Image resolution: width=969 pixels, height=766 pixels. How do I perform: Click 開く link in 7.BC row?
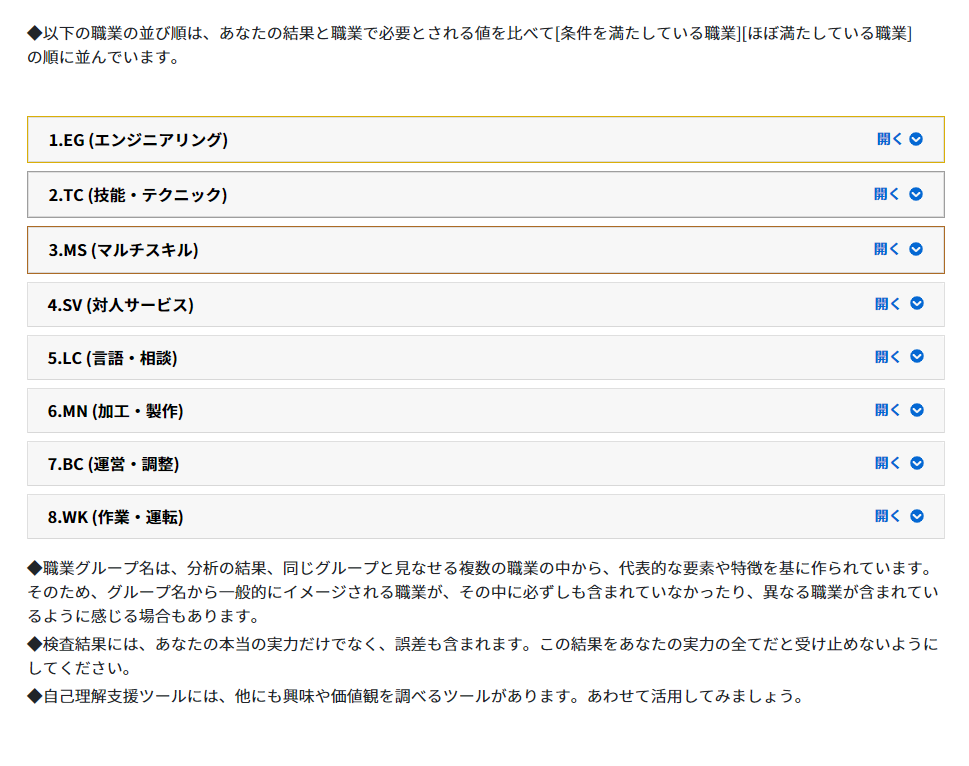coord(887,463)
